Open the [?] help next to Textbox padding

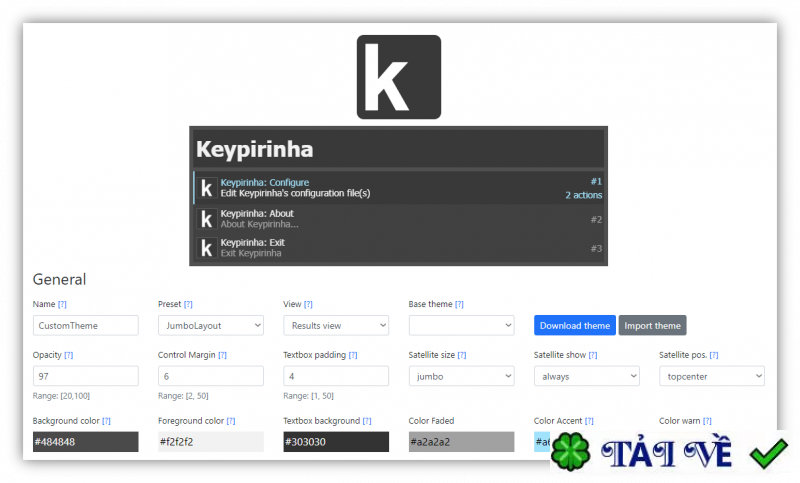pyautogui.click(x=353, y=355)
